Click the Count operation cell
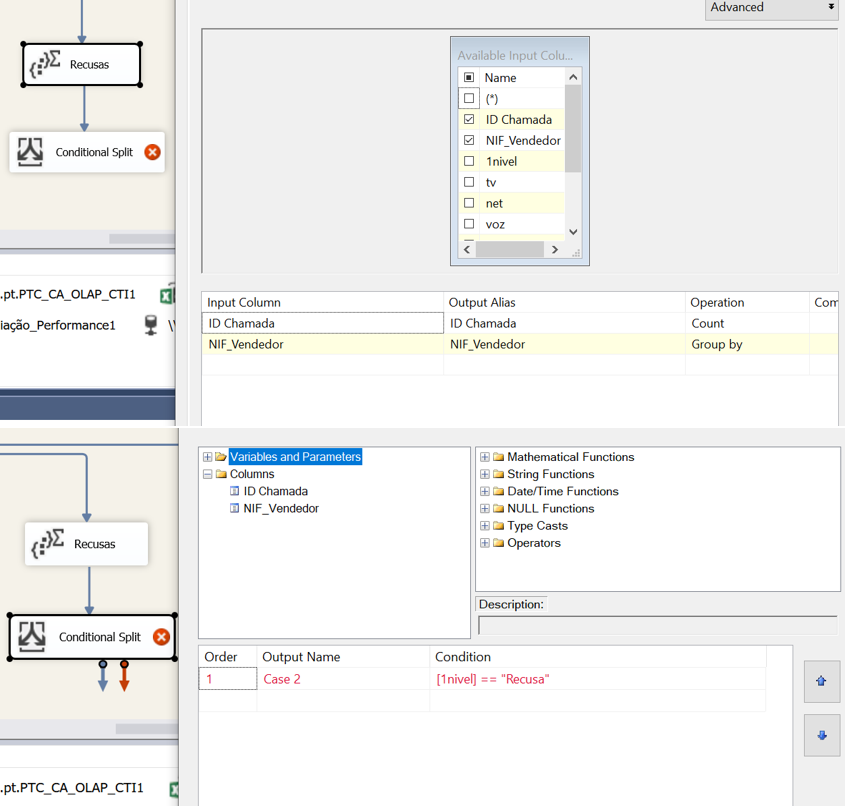Viewport: 845px width, 806px height. click(747, 323)
